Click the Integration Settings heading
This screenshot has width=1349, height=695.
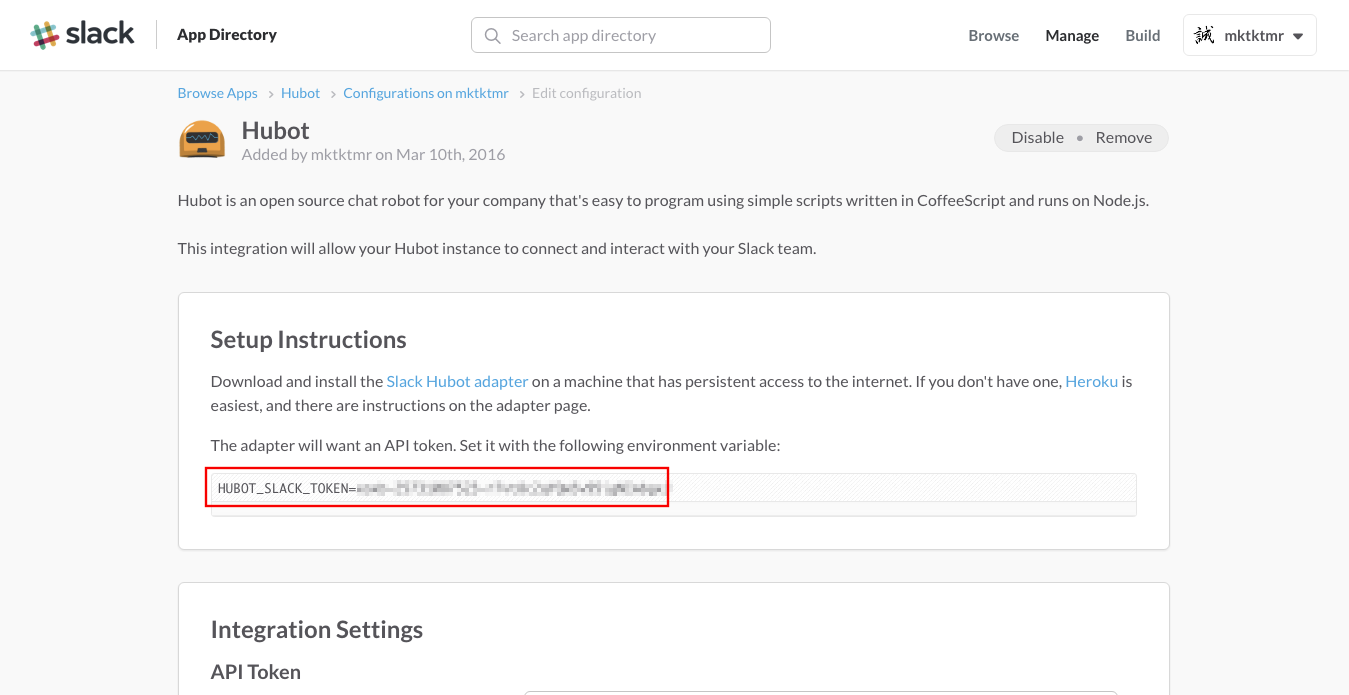tap(317, 630)
